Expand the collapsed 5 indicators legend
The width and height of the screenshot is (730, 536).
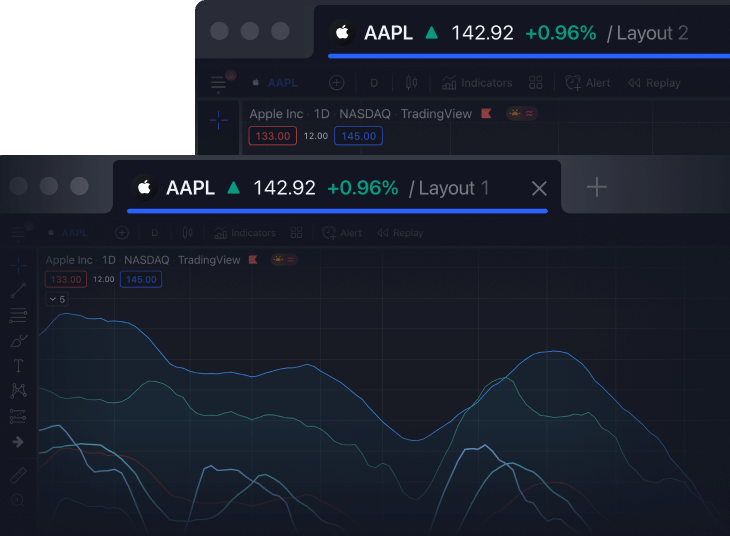coord(57,299)
